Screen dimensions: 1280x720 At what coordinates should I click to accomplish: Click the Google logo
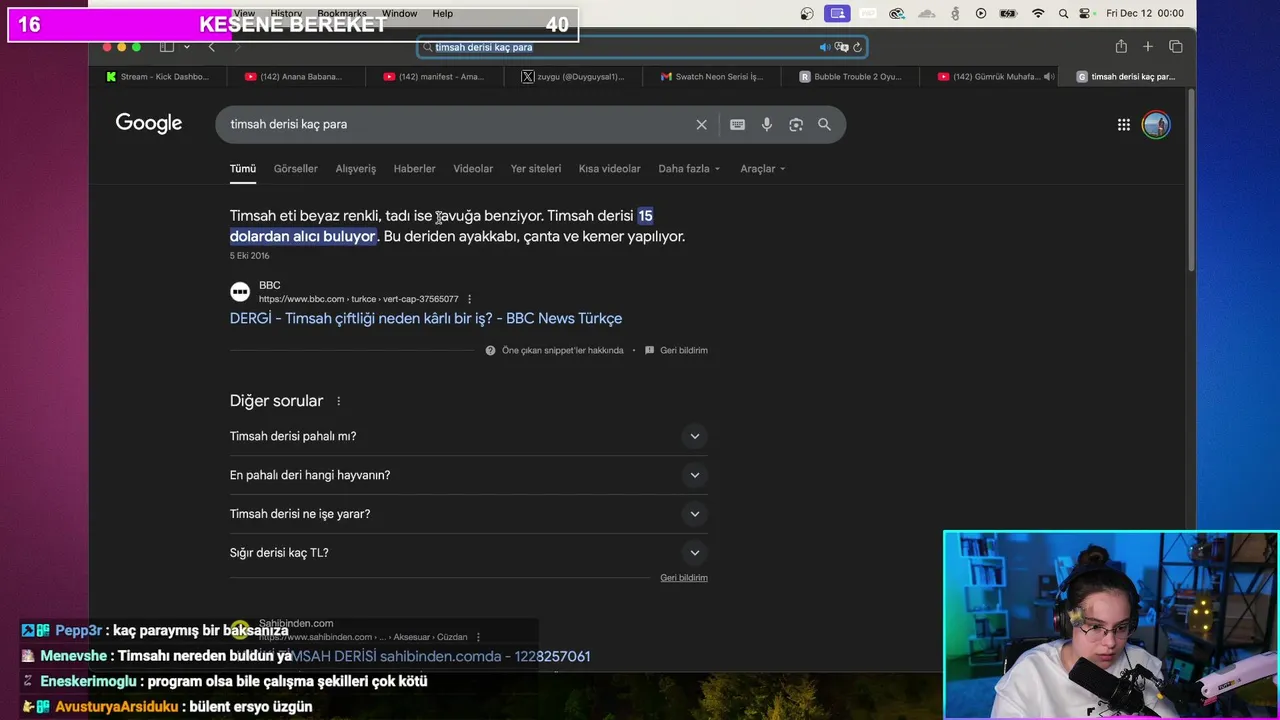(149, 124)
